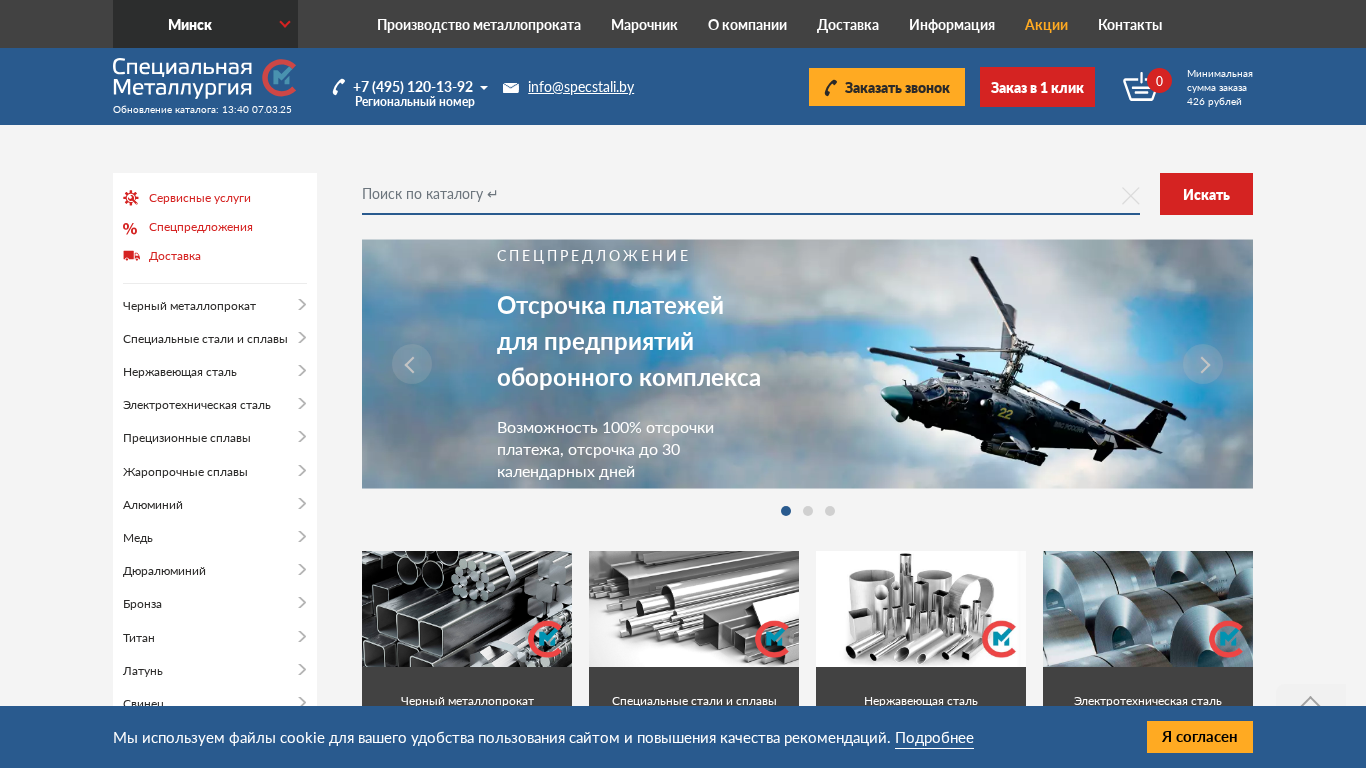Select the first banner slide dot
The height and width of the screenshot is (768, 1366).
tap(786, 511)
